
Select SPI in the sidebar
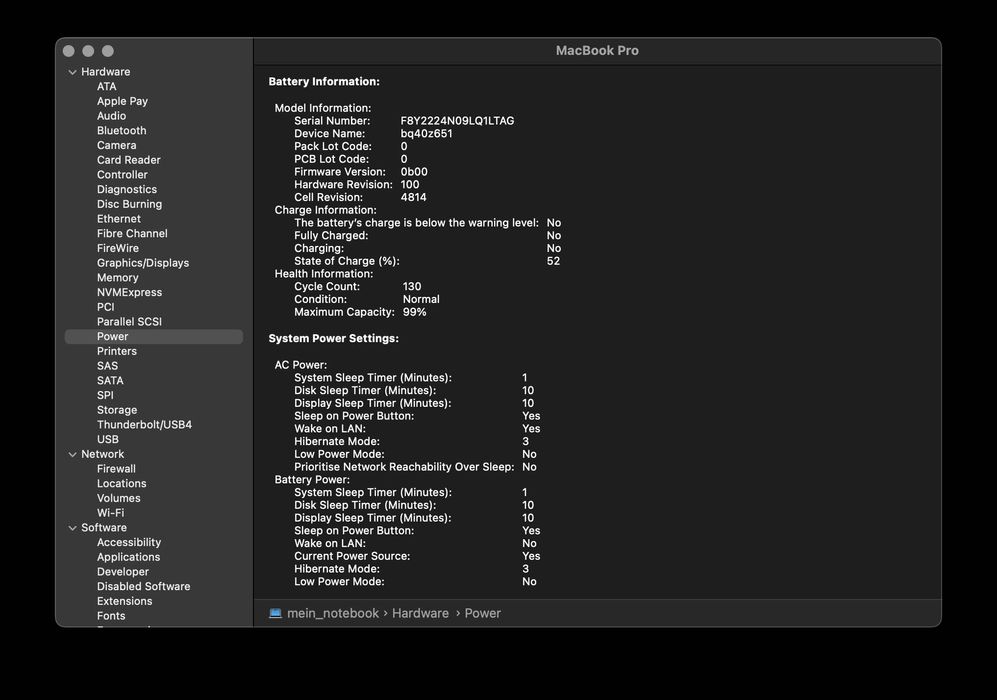pyautogui.click(x=105, y=395)
